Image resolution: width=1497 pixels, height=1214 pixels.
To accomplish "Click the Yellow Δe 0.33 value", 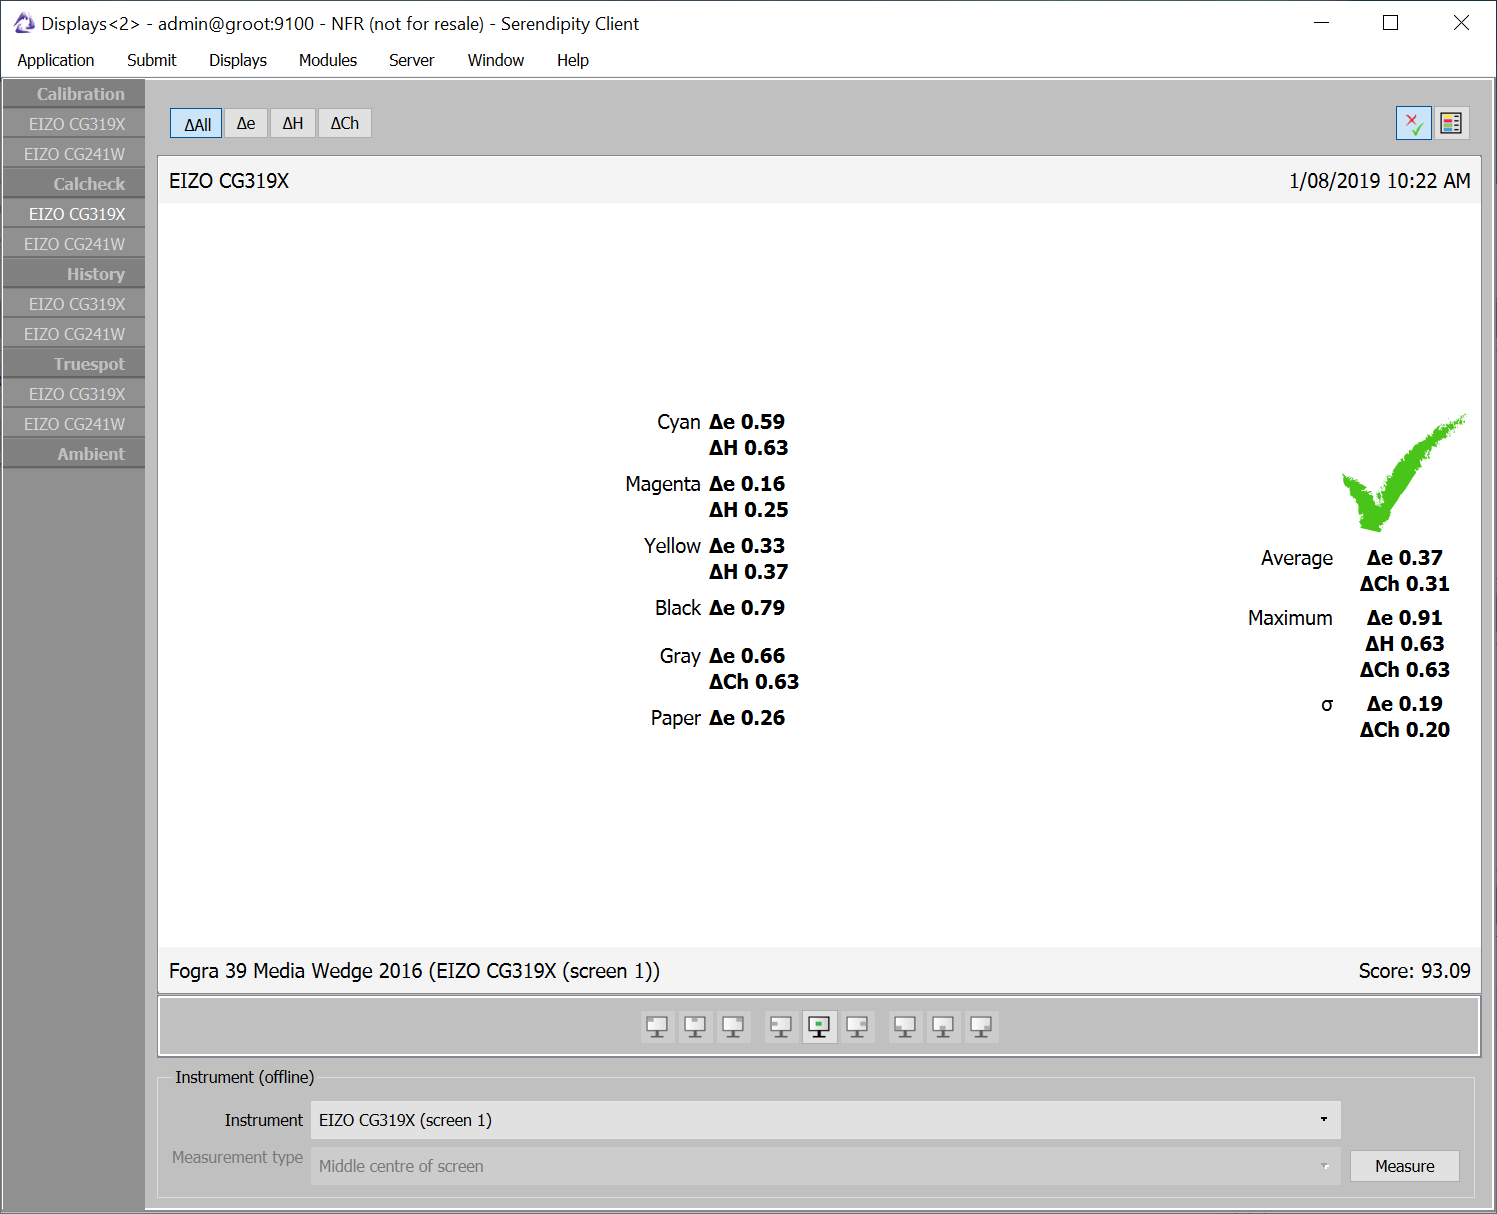I will pyautogui.click(x=747, y=546).
